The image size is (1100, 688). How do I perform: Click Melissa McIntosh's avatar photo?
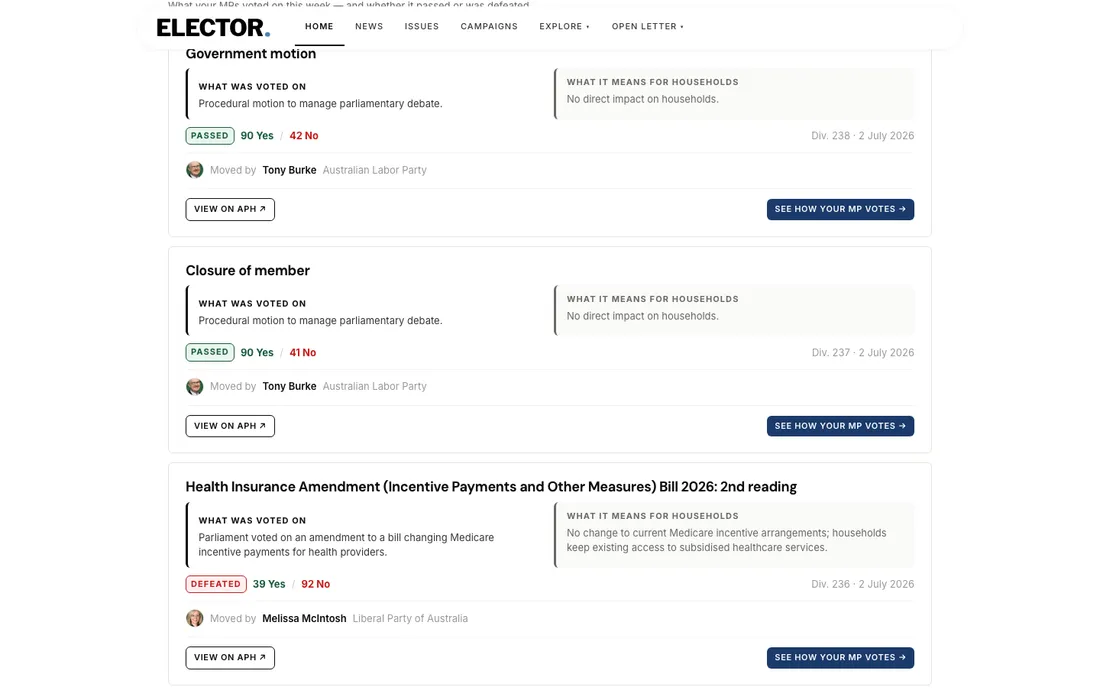click(x=194, y=618)
